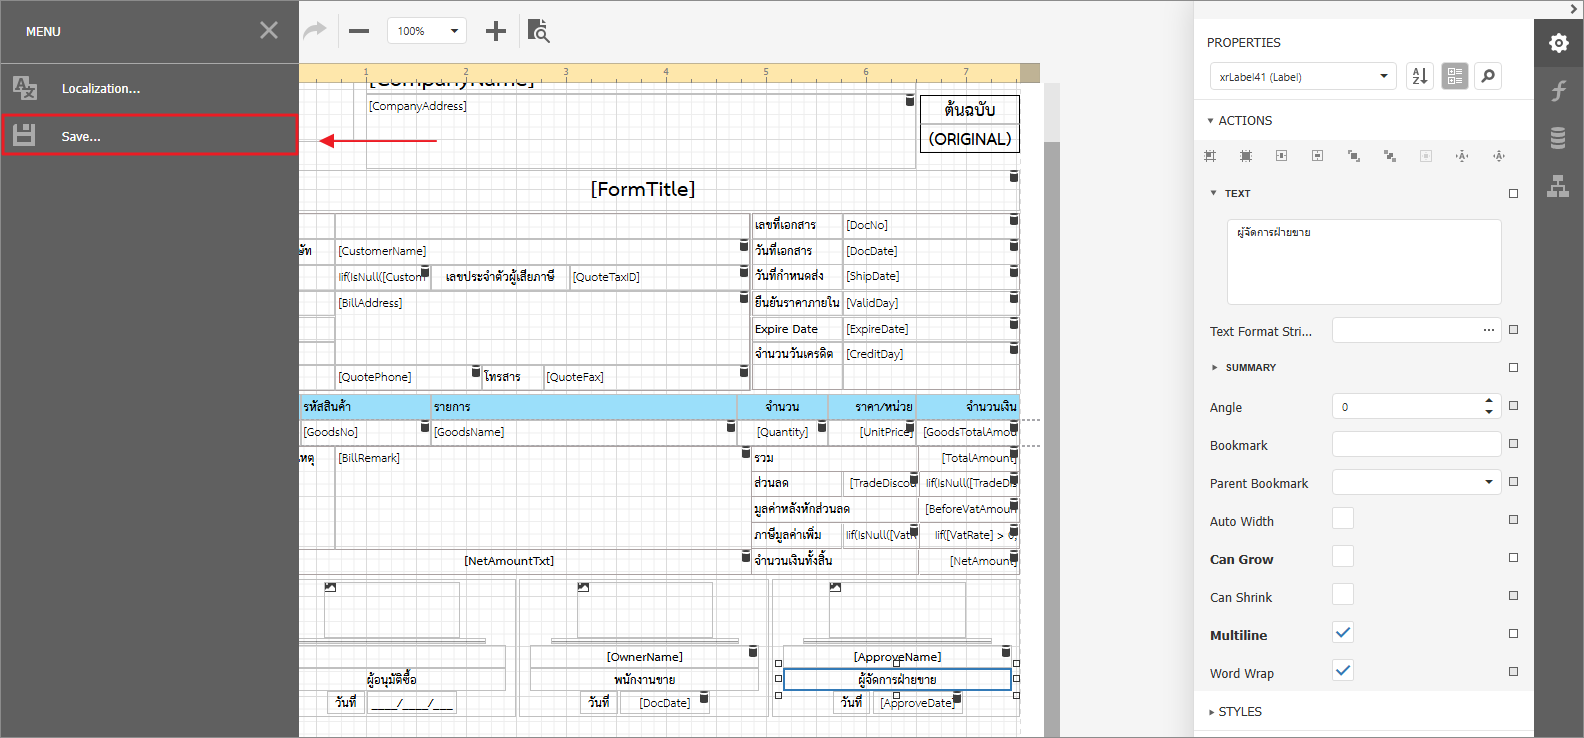The width and height of the screenshot is (1584, 738).
Task: Open the Field List database tab
Action: (1558, 138)
